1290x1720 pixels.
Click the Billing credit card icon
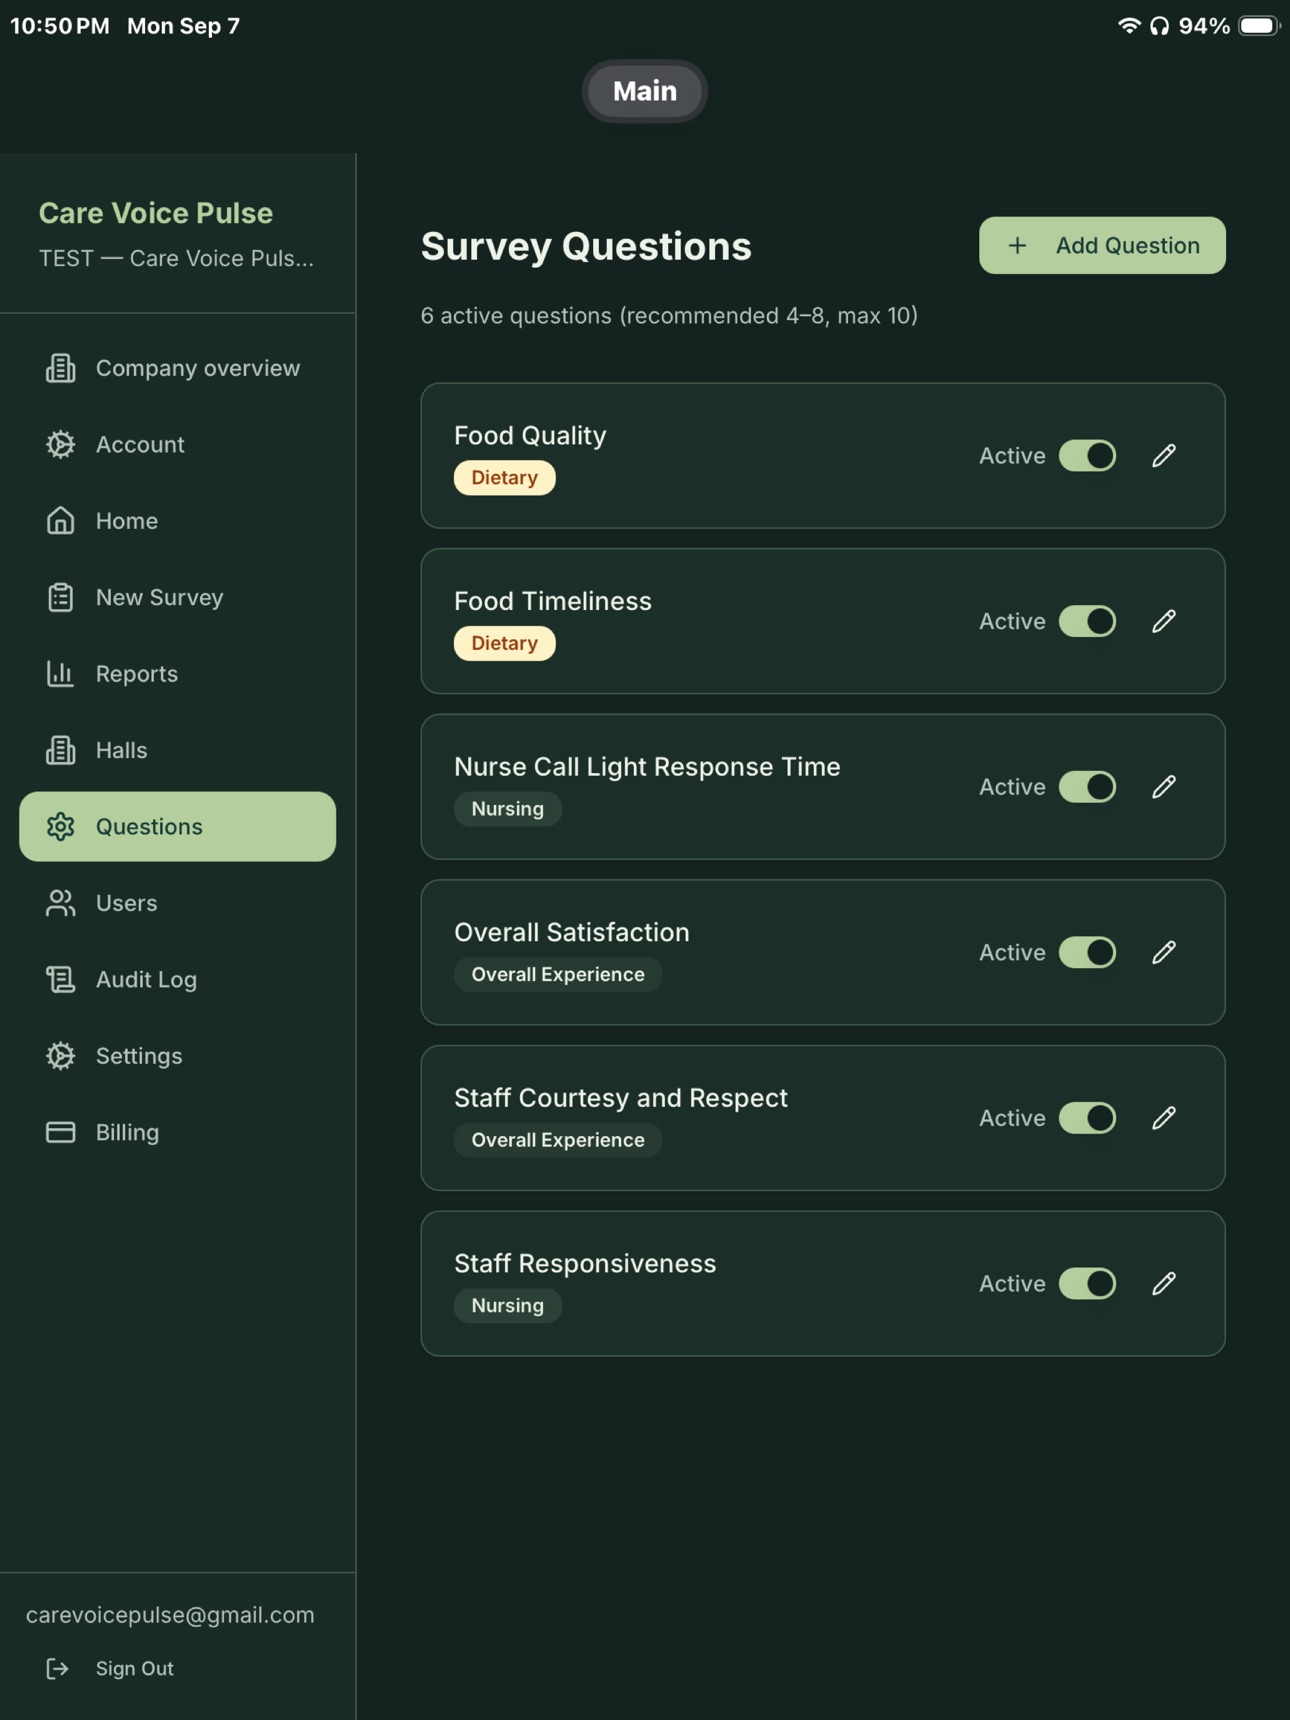tap(61, 1132)
